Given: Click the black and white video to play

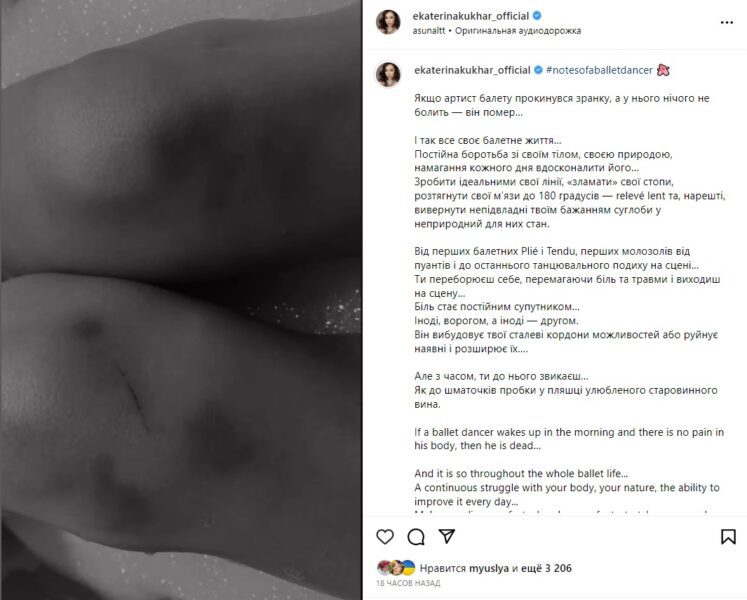Looking at the screenshot, I should pyautogui.click(x=181, y=300).
